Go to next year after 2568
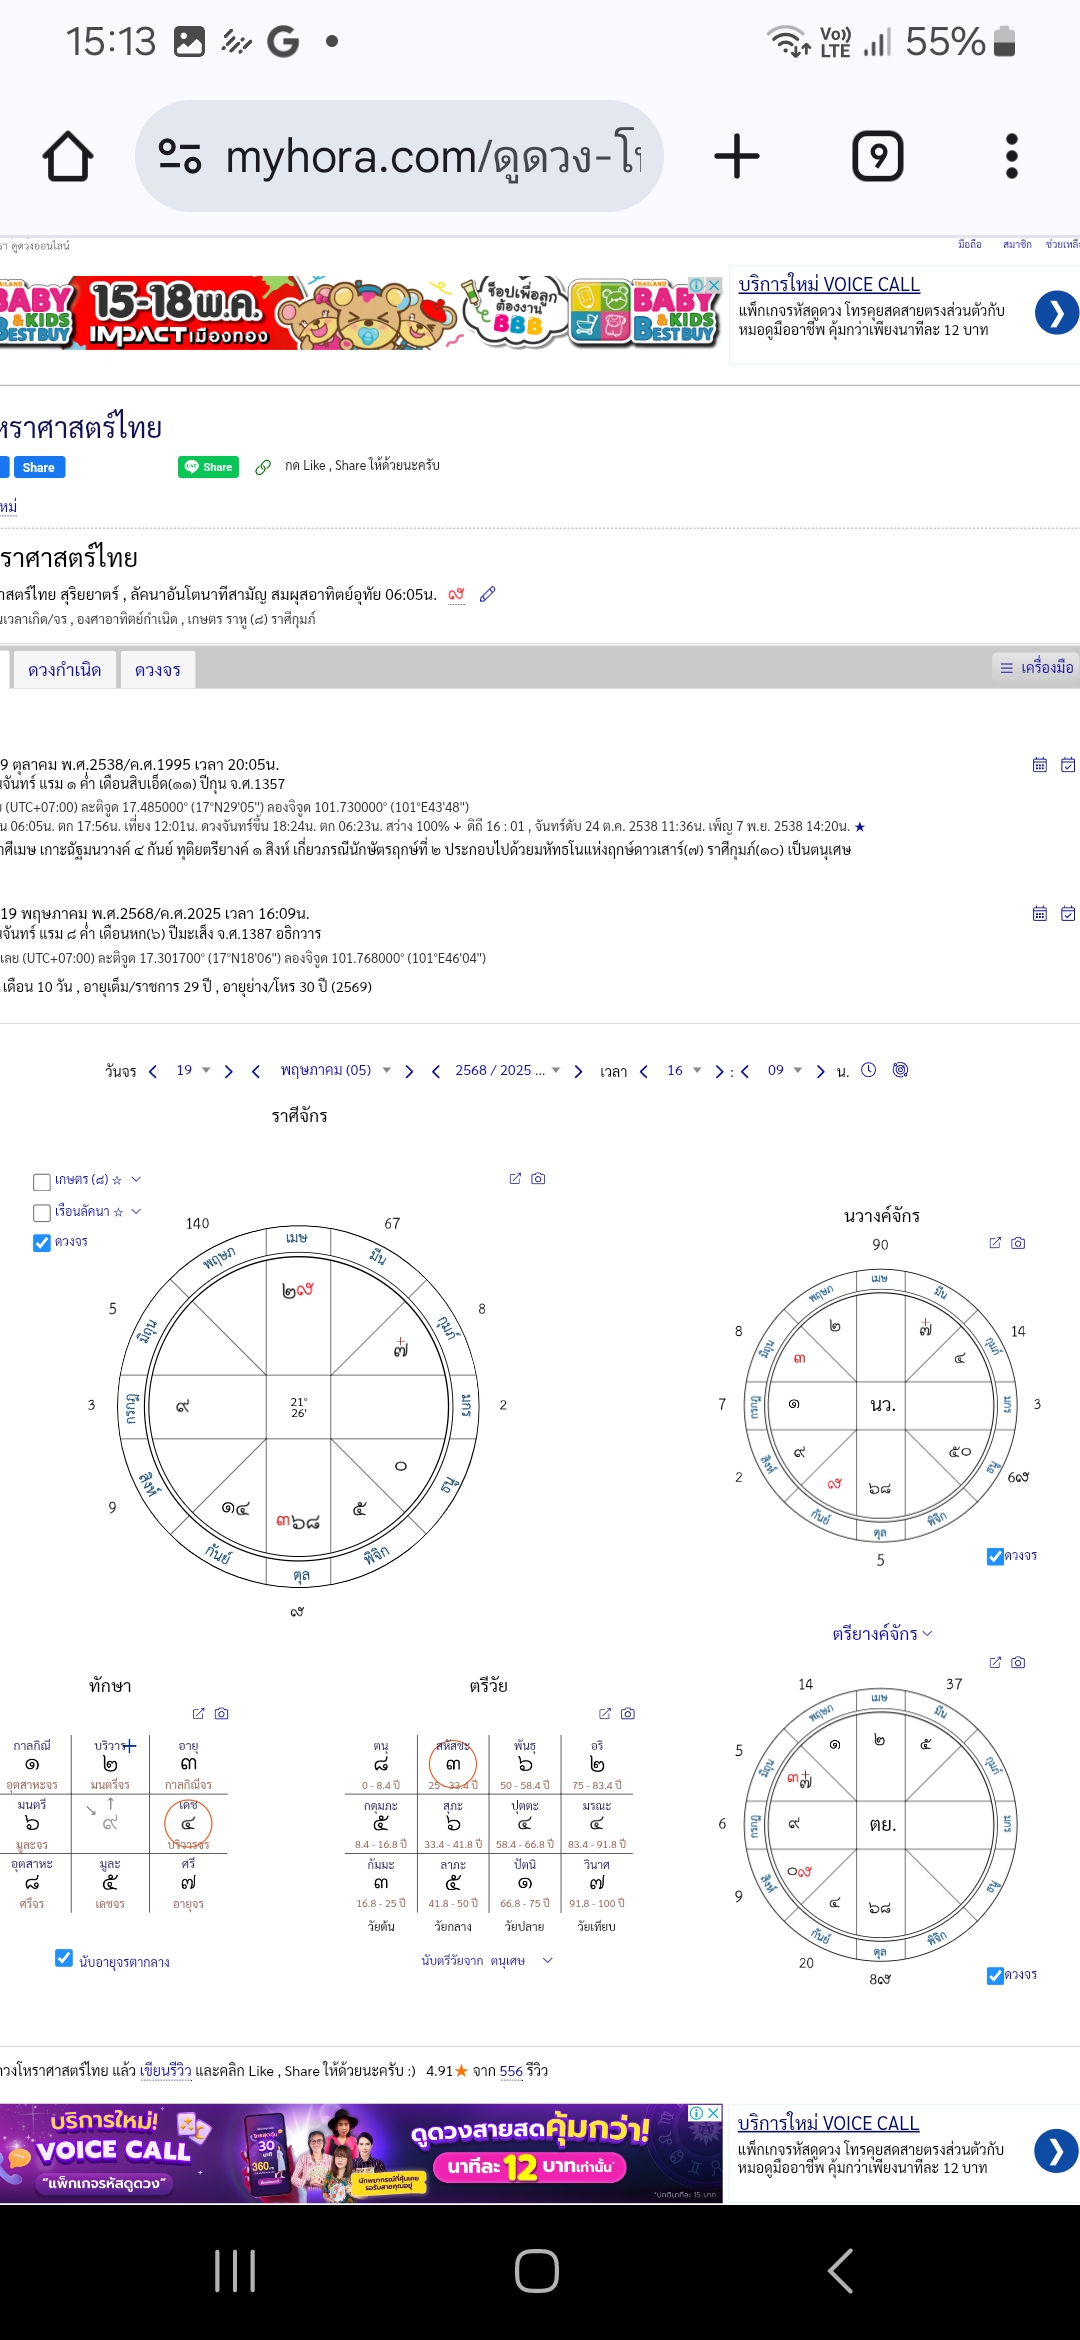The height and width of the screenshot is (2340, 1080). pyautogui.click(x=578, y=1071)
